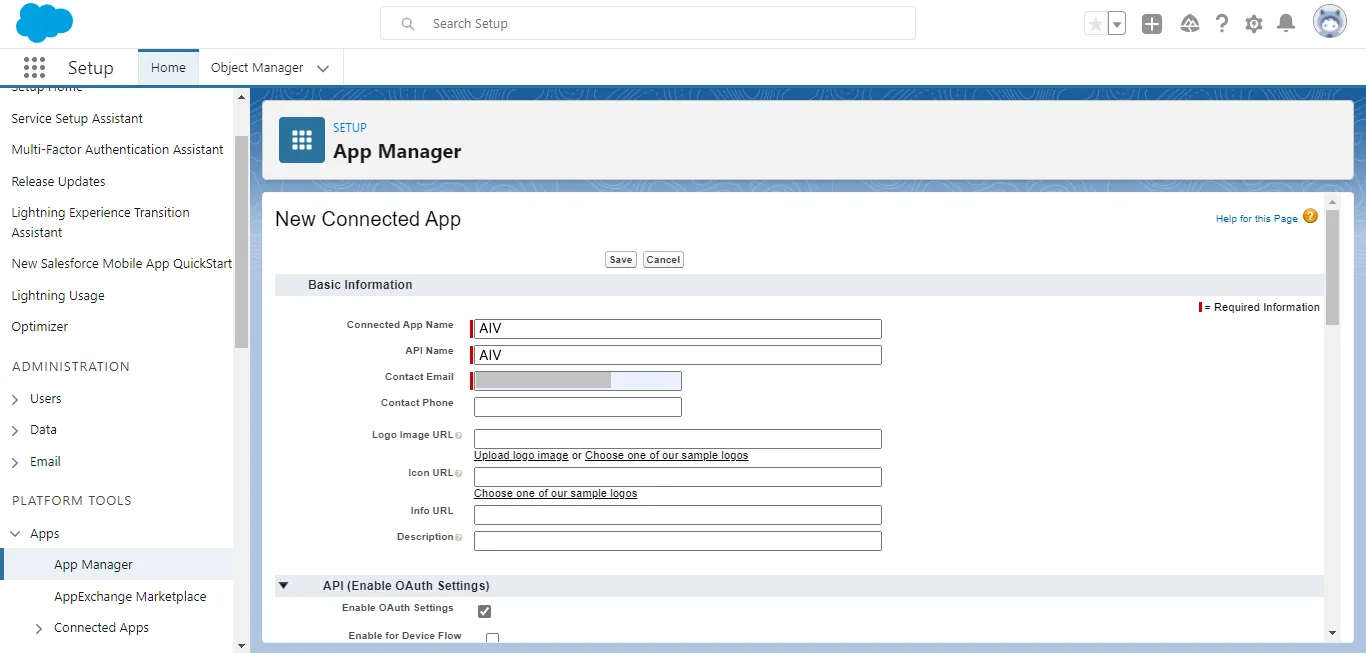Click the left sidebar scrollbar thumb
The height and width of the screenshot is (653, 1366).
tap(240, 241)
